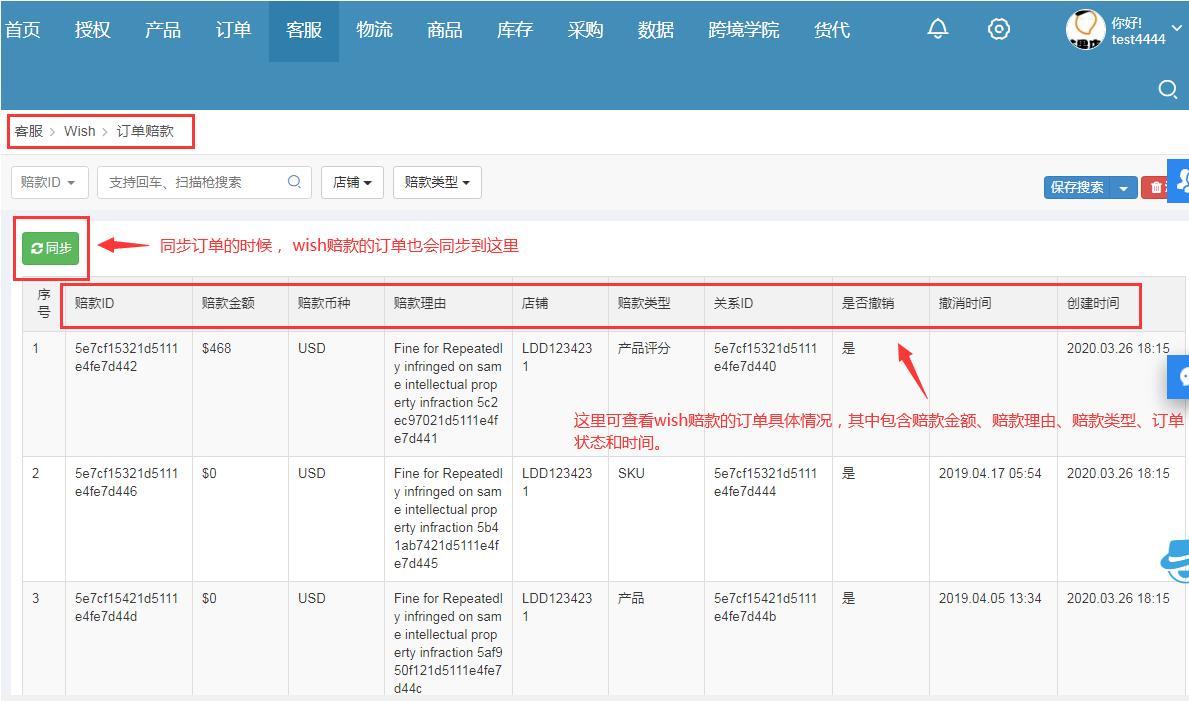Click the 订单赔款 breadcrumb
Viewport: 1189px width, 701px height.
(145, 131)
